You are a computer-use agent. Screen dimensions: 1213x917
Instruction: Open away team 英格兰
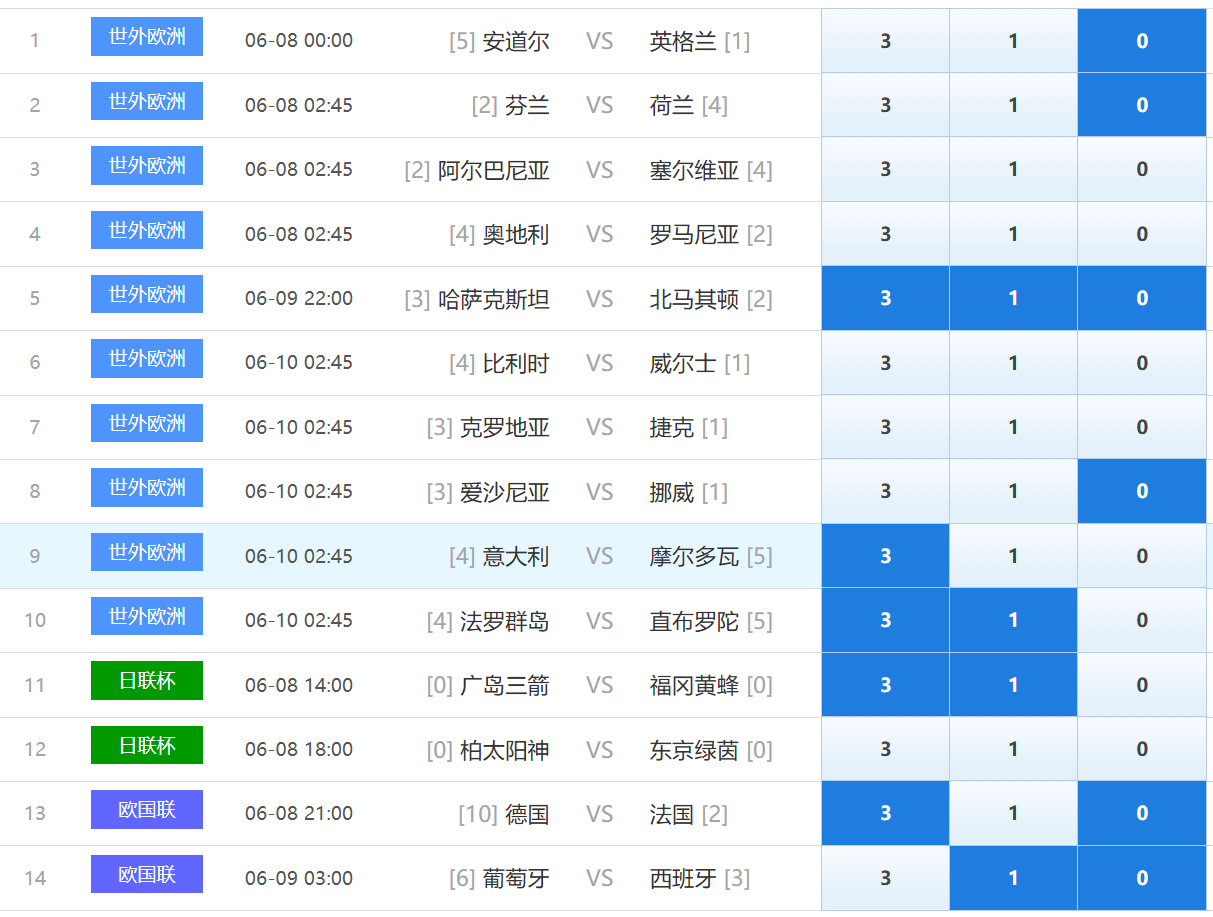[x=683, y=41]
